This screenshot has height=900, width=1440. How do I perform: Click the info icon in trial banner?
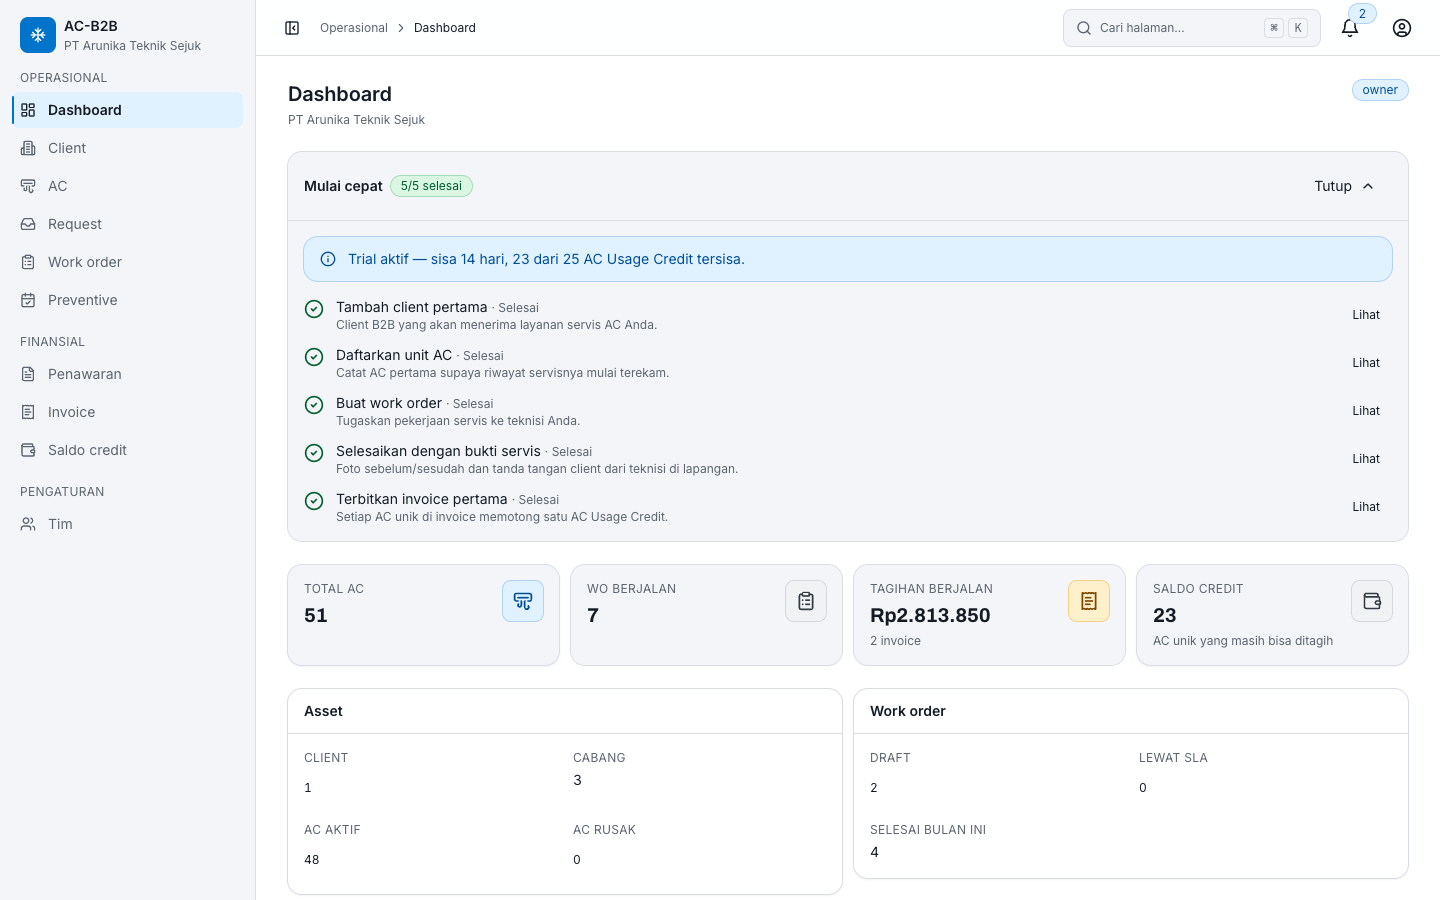[x=328, y=259]
